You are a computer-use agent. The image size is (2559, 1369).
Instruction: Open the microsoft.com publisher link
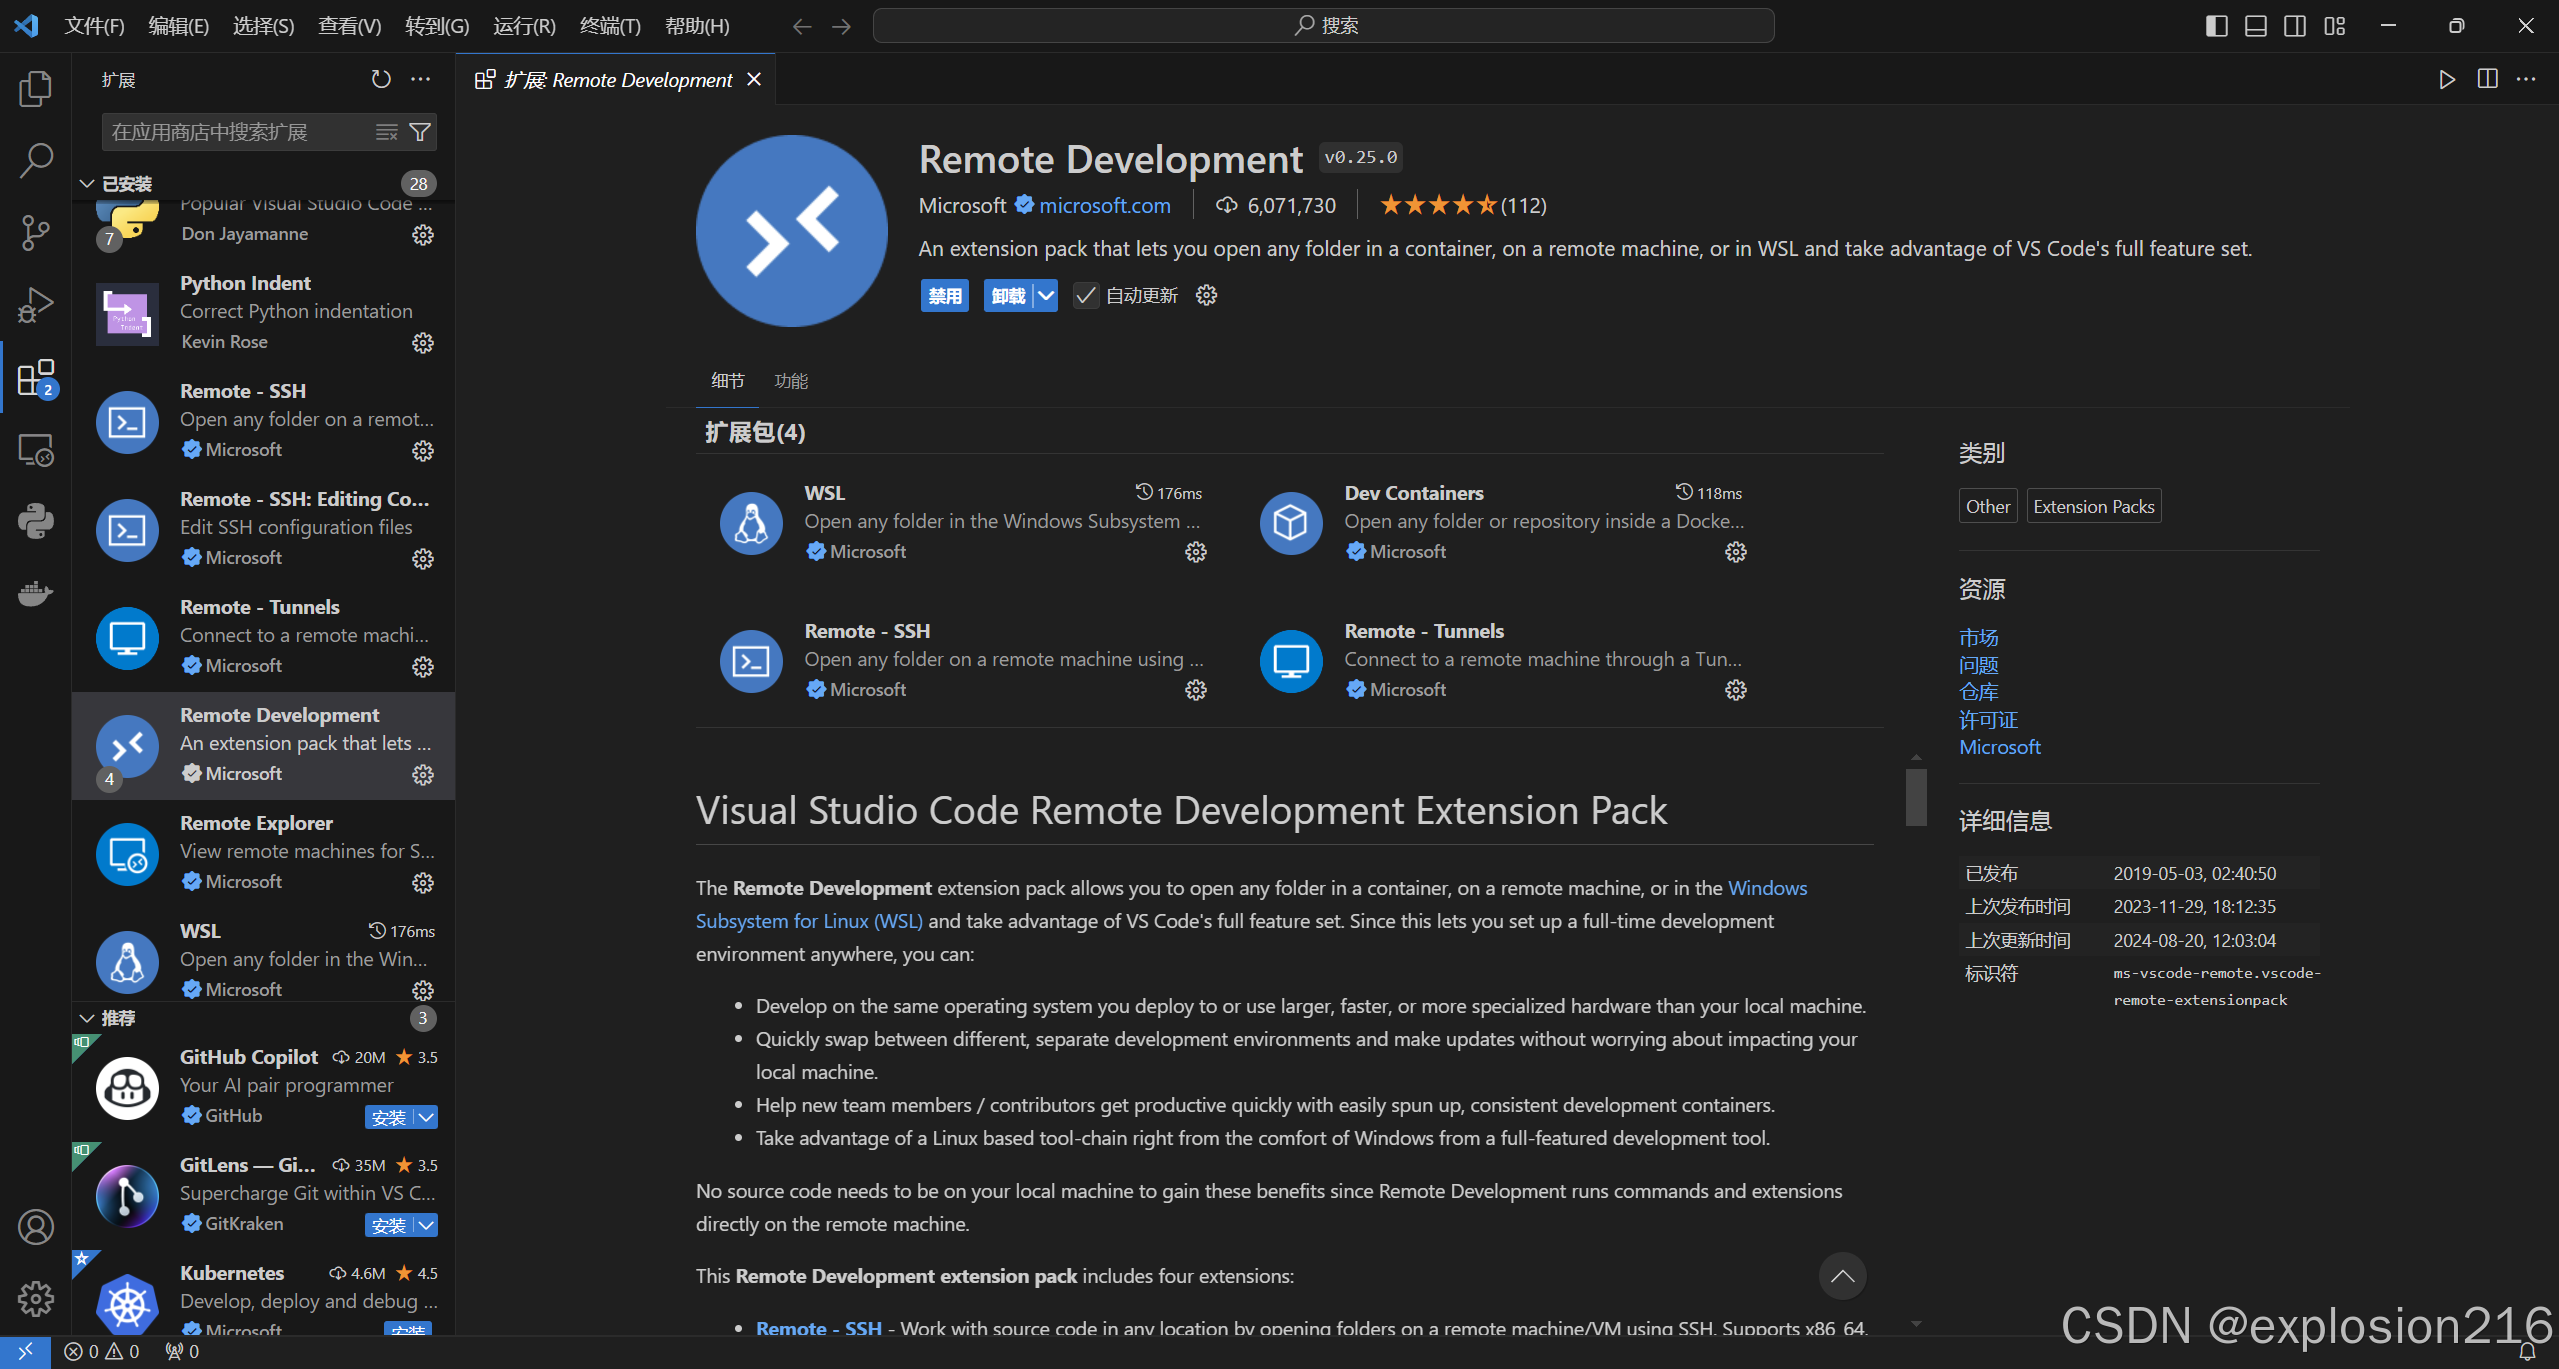tap(1104, 205)
